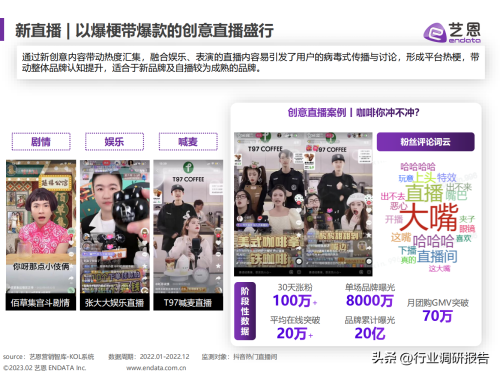
Task: Click the description paragraph starting 通过新创意内容
Action: coord(250,63)
